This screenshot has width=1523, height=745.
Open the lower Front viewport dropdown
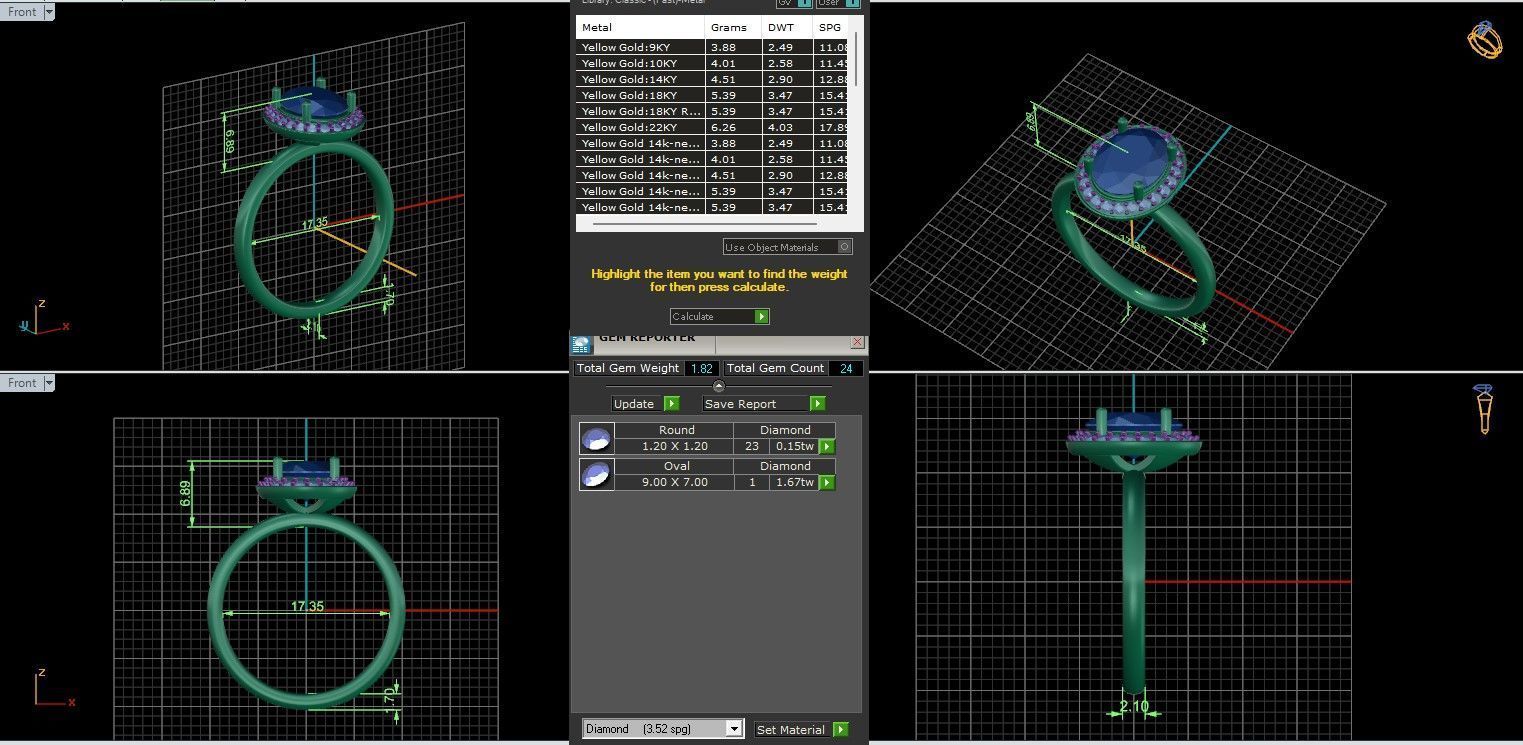point(49,383)
